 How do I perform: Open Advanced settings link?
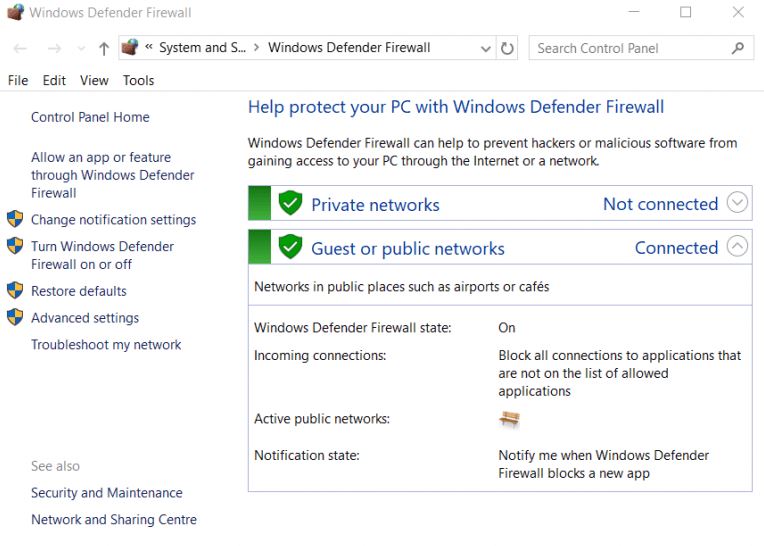pyautogui.click(x=85, y=318)
